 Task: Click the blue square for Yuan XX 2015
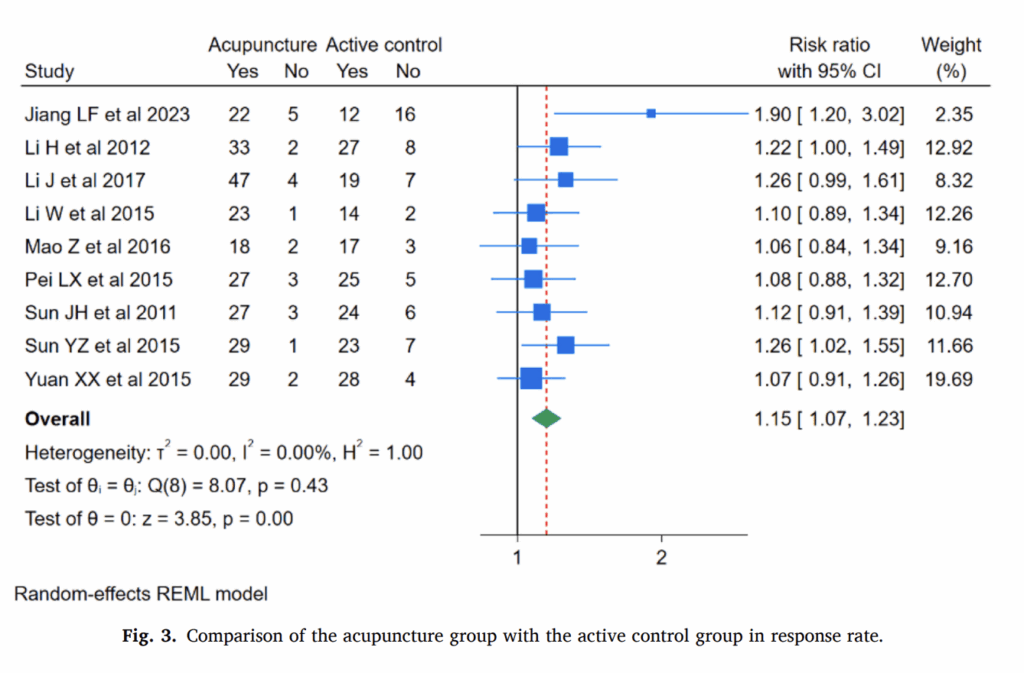pos(531,379)
